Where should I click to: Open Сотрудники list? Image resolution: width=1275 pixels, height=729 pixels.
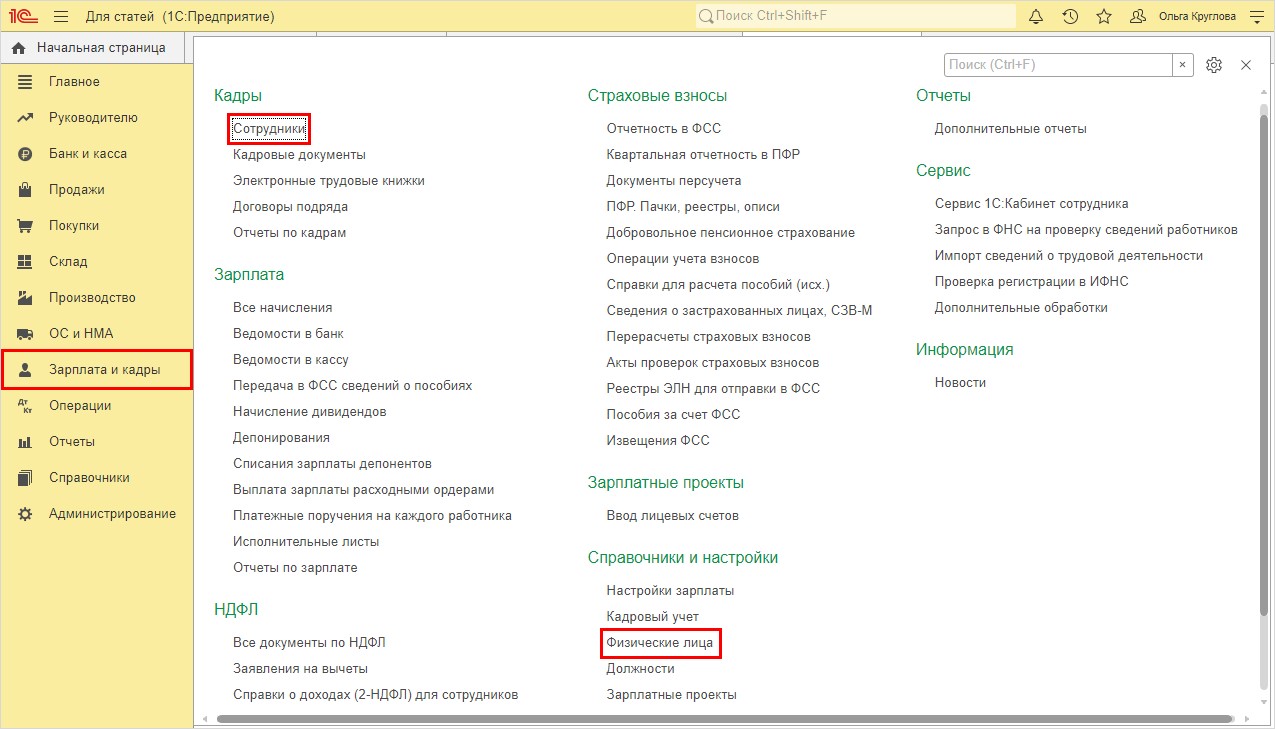point(269,129)
